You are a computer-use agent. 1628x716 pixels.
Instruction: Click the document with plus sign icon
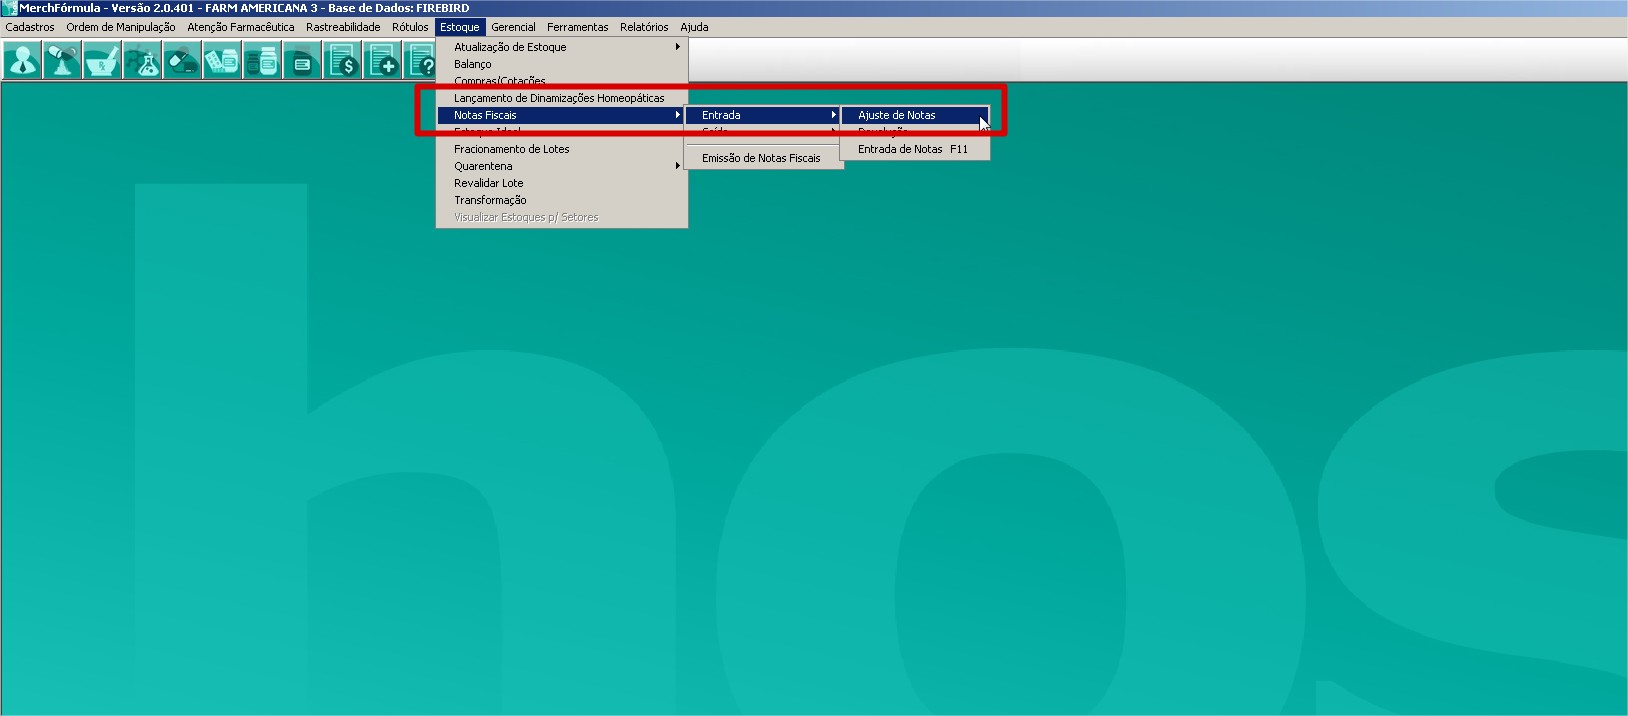point(382,62)
